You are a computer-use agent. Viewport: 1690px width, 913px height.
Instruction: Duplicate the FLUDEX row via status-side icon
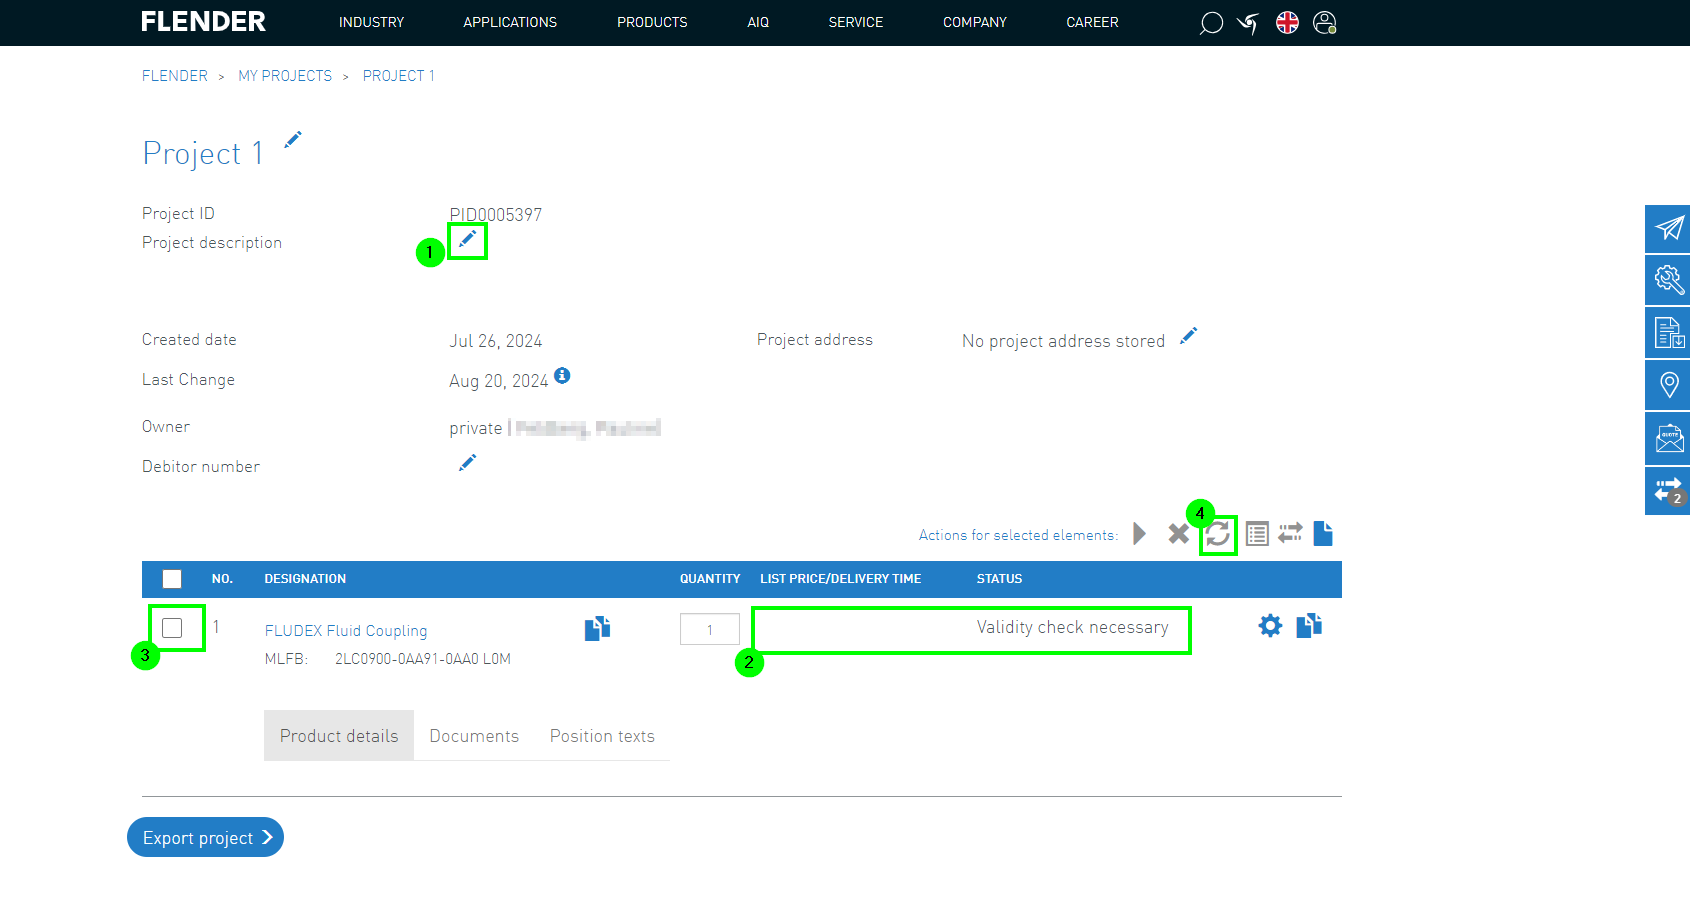(1309, 626)
